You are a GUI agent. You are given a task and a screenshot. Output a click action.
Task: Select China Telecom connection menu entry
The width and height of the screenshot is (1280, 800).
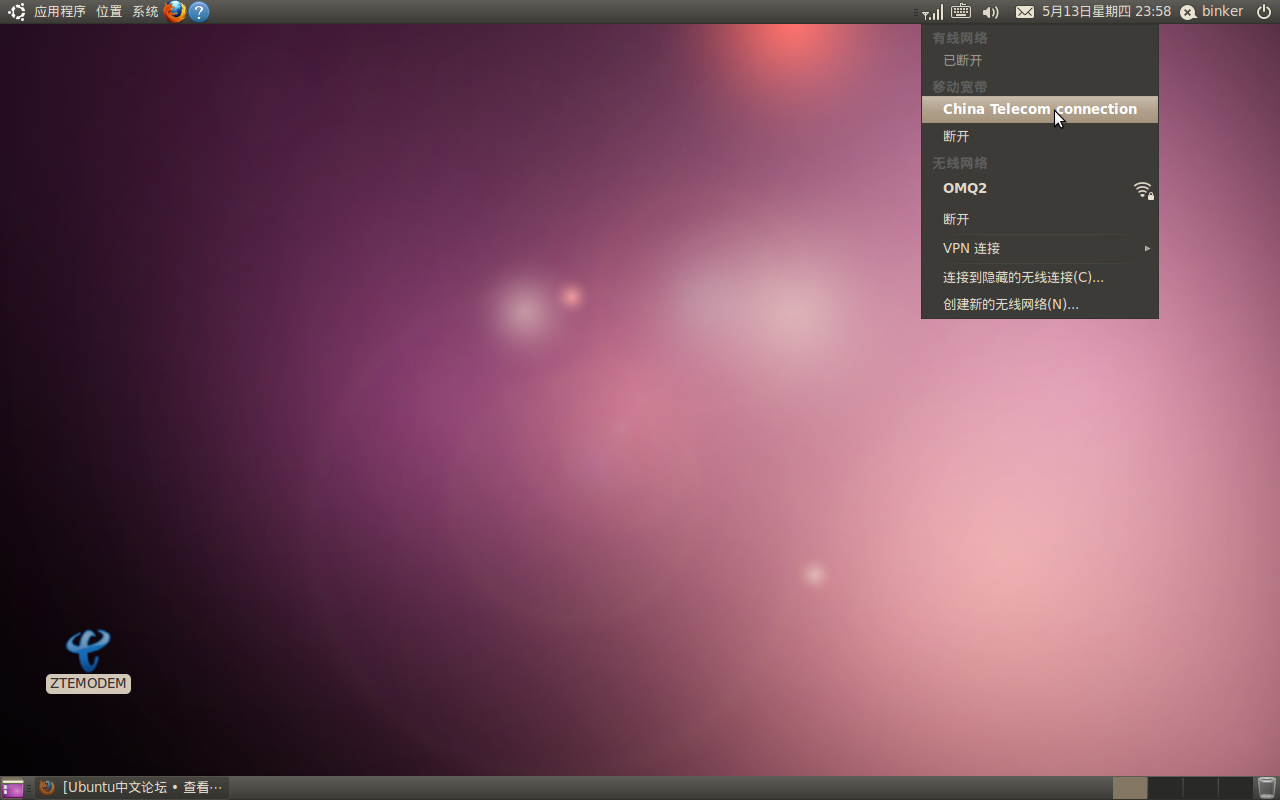(1040, 109)
